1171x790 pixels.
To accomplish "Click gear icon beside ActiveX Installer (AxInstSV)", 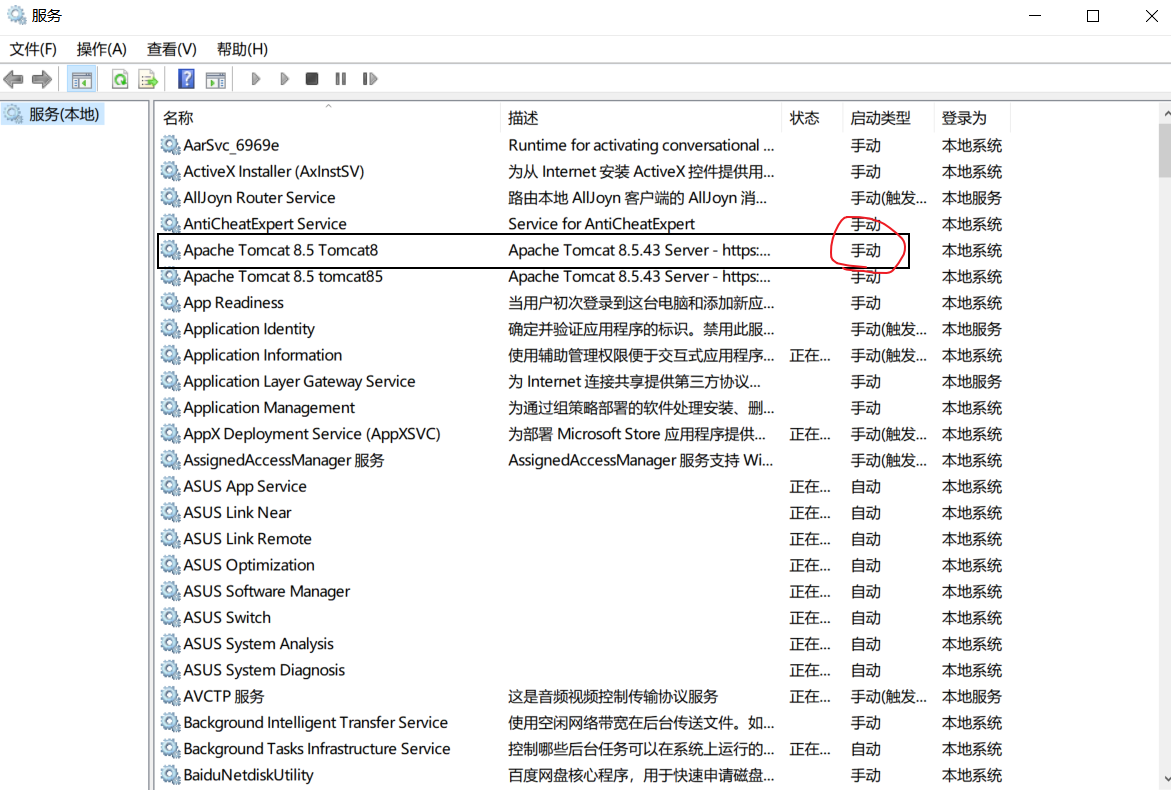I will click(170, 171).
